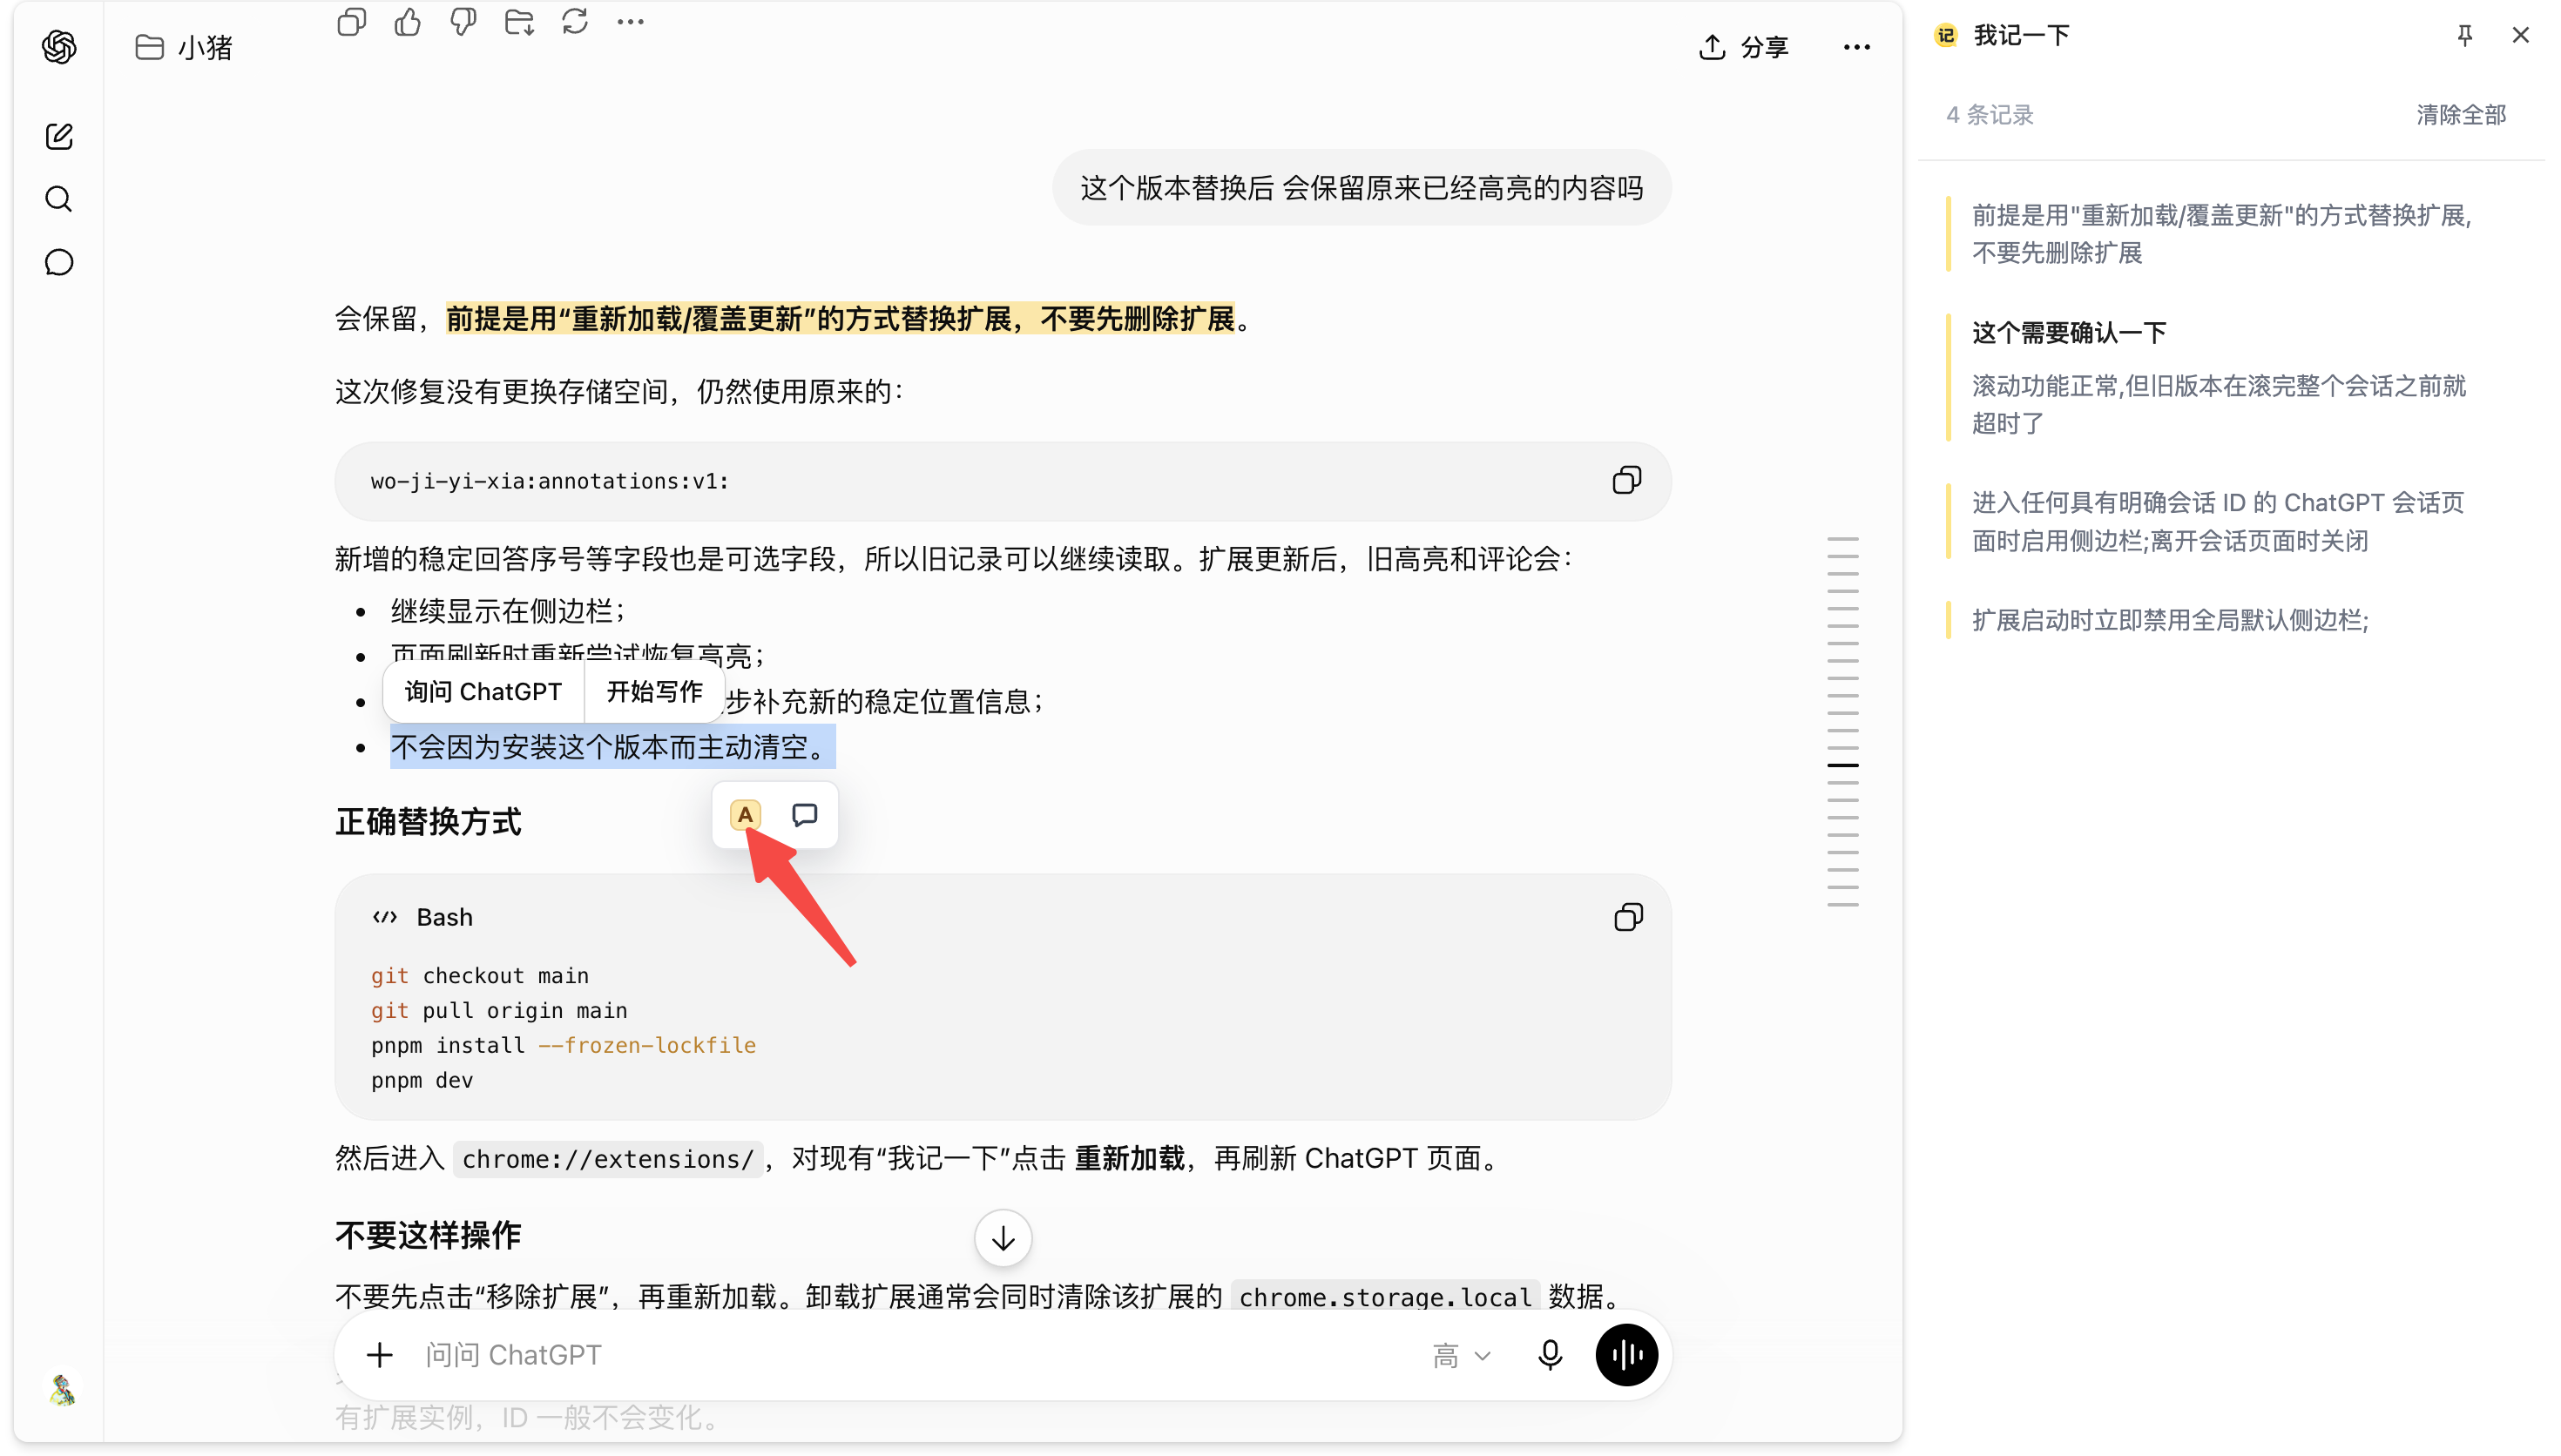Click the 正确替换方式 heading

[428, 821]
